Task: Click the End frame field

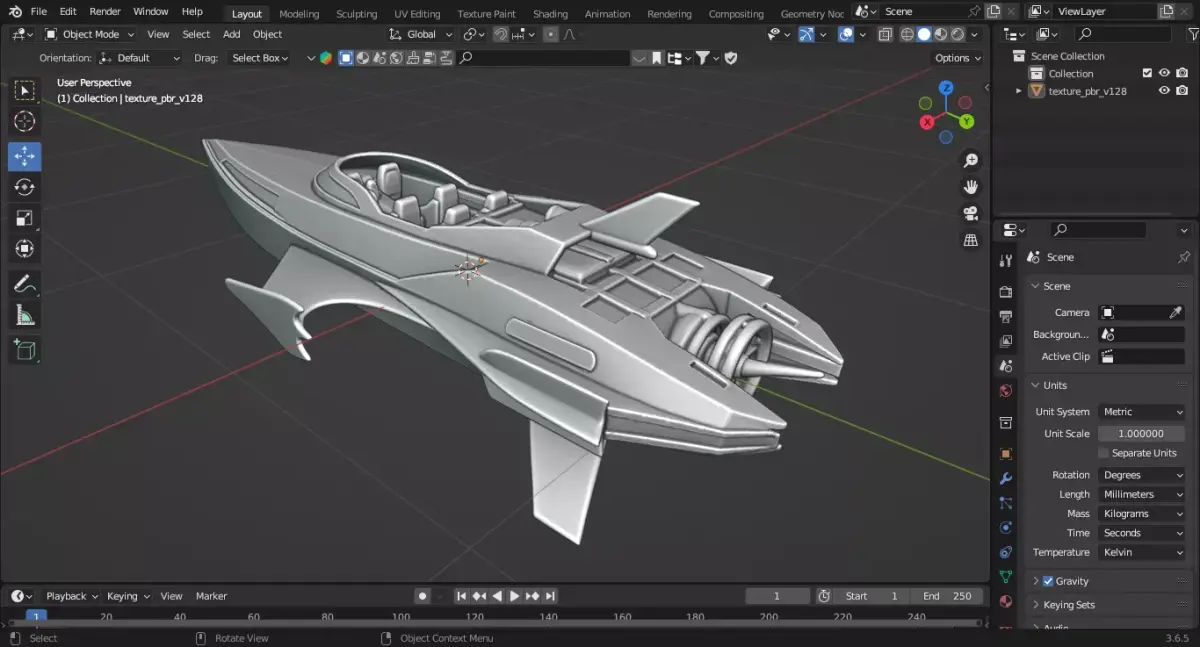Action: (x=948, y=596)
